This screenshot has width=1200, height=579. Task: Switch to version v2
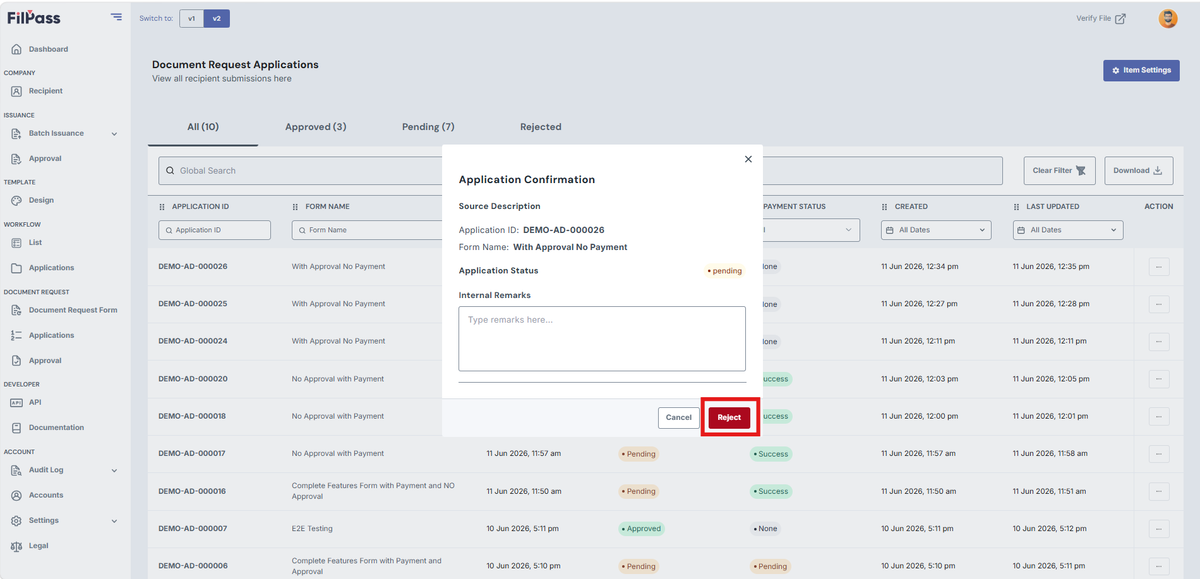pos(217,18)
